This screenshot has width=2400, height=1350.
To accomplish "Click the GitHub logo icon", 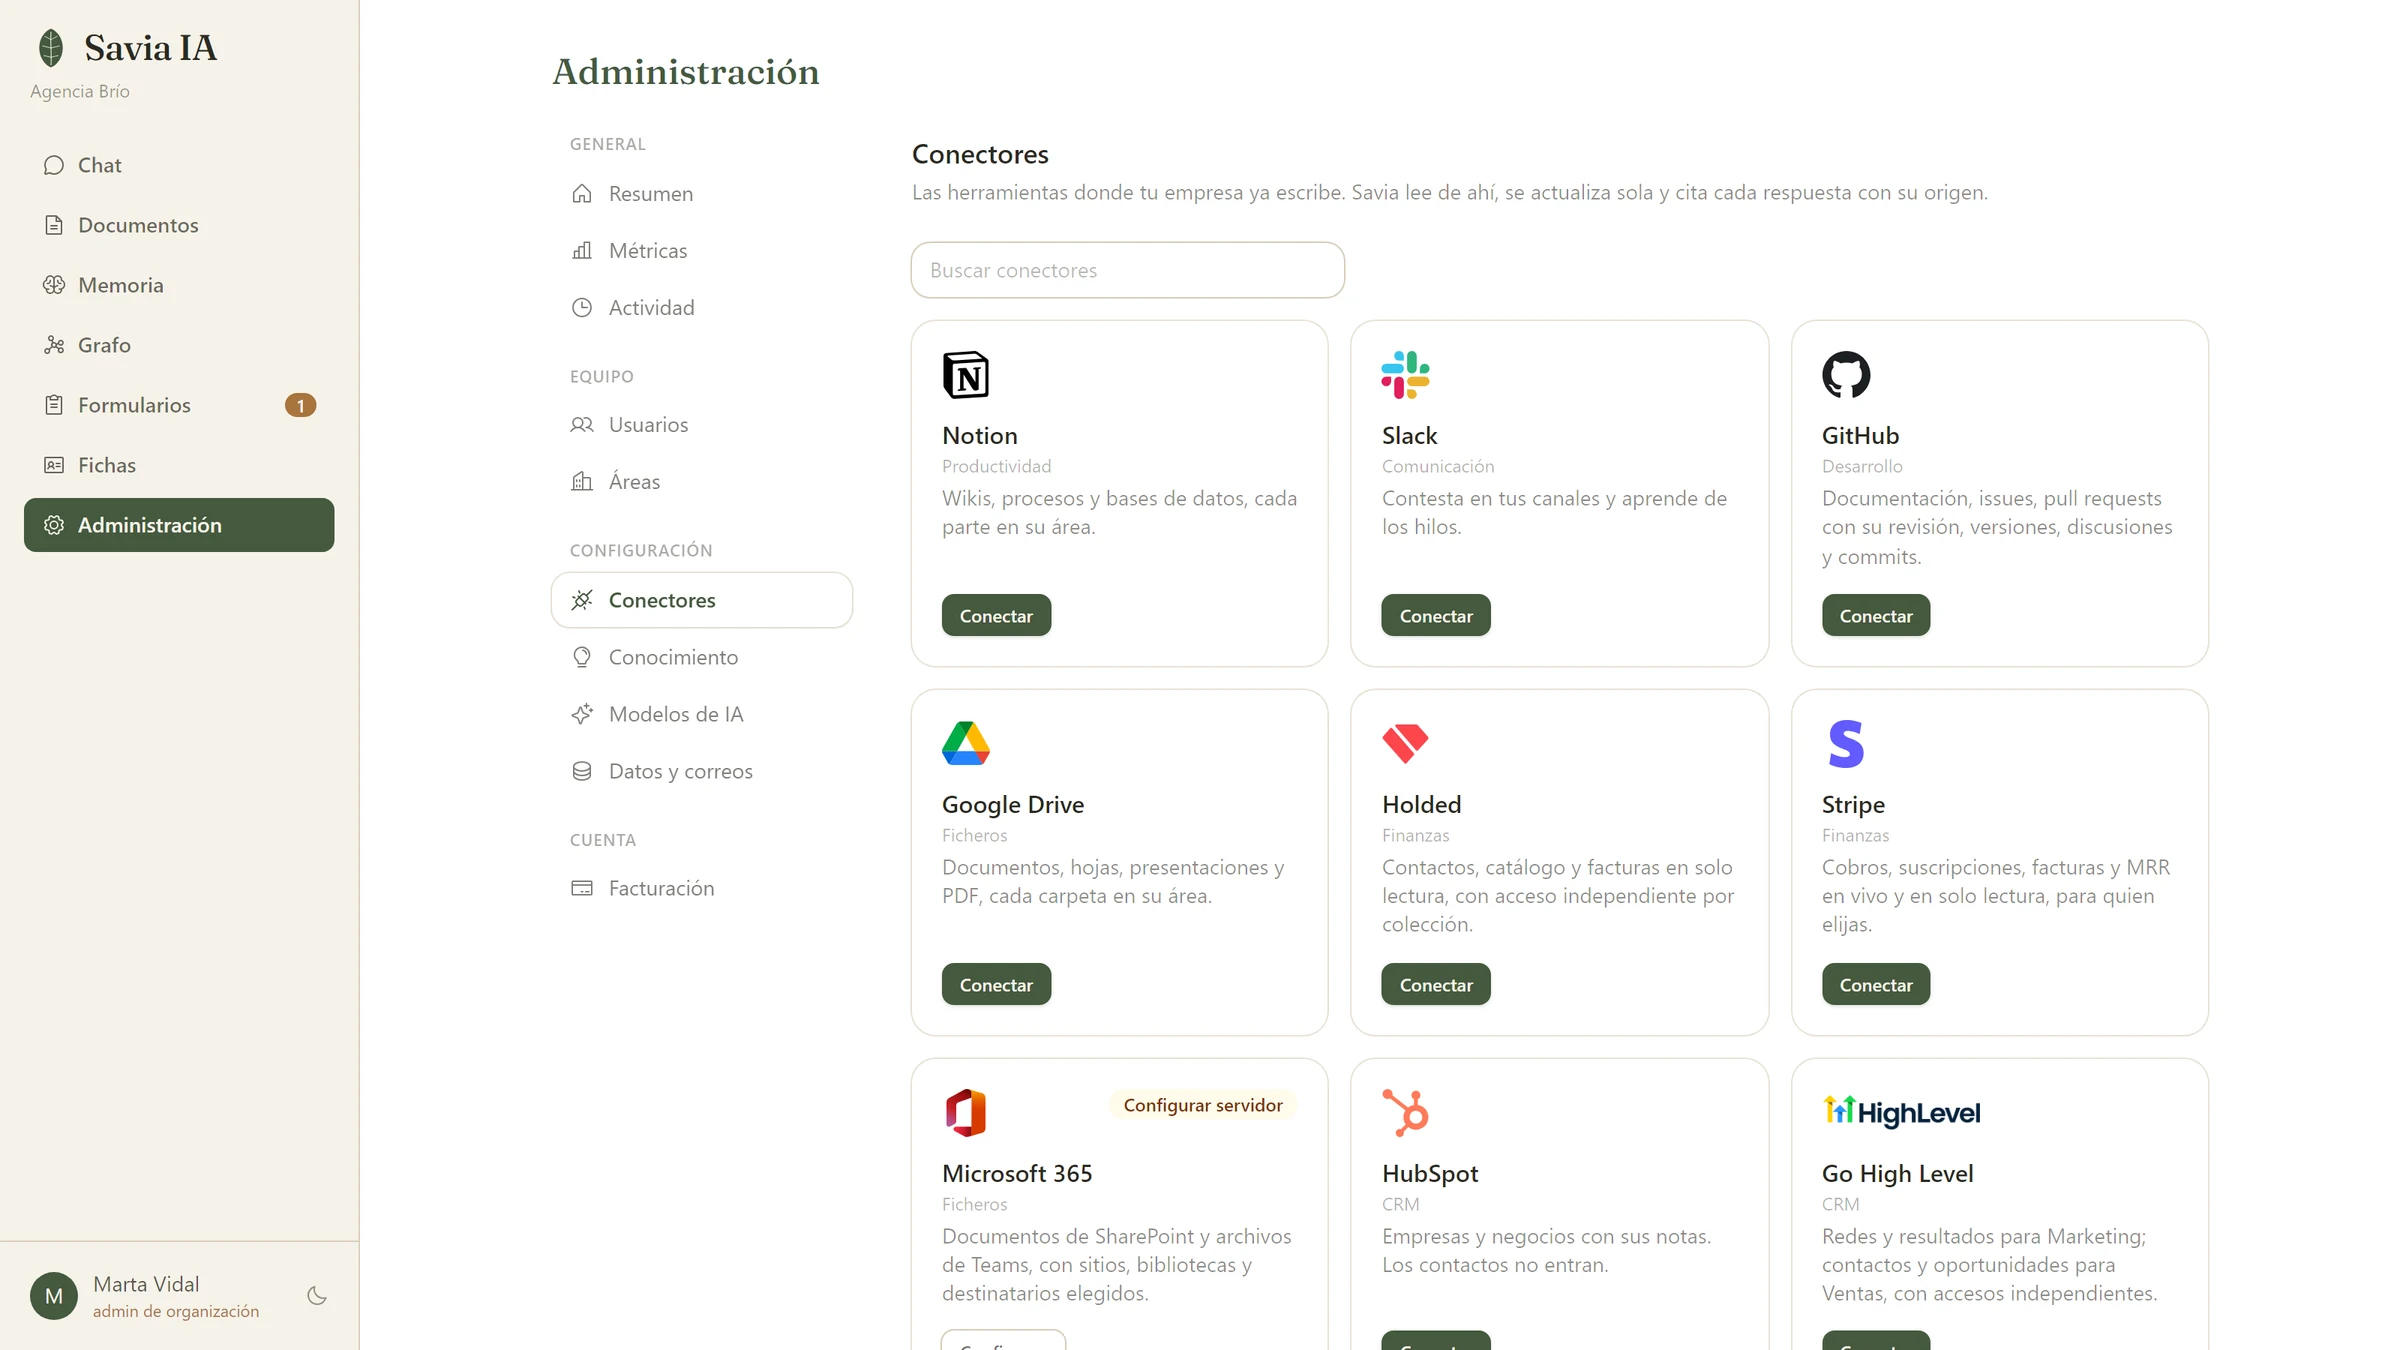I will (x=1846, y=375).
